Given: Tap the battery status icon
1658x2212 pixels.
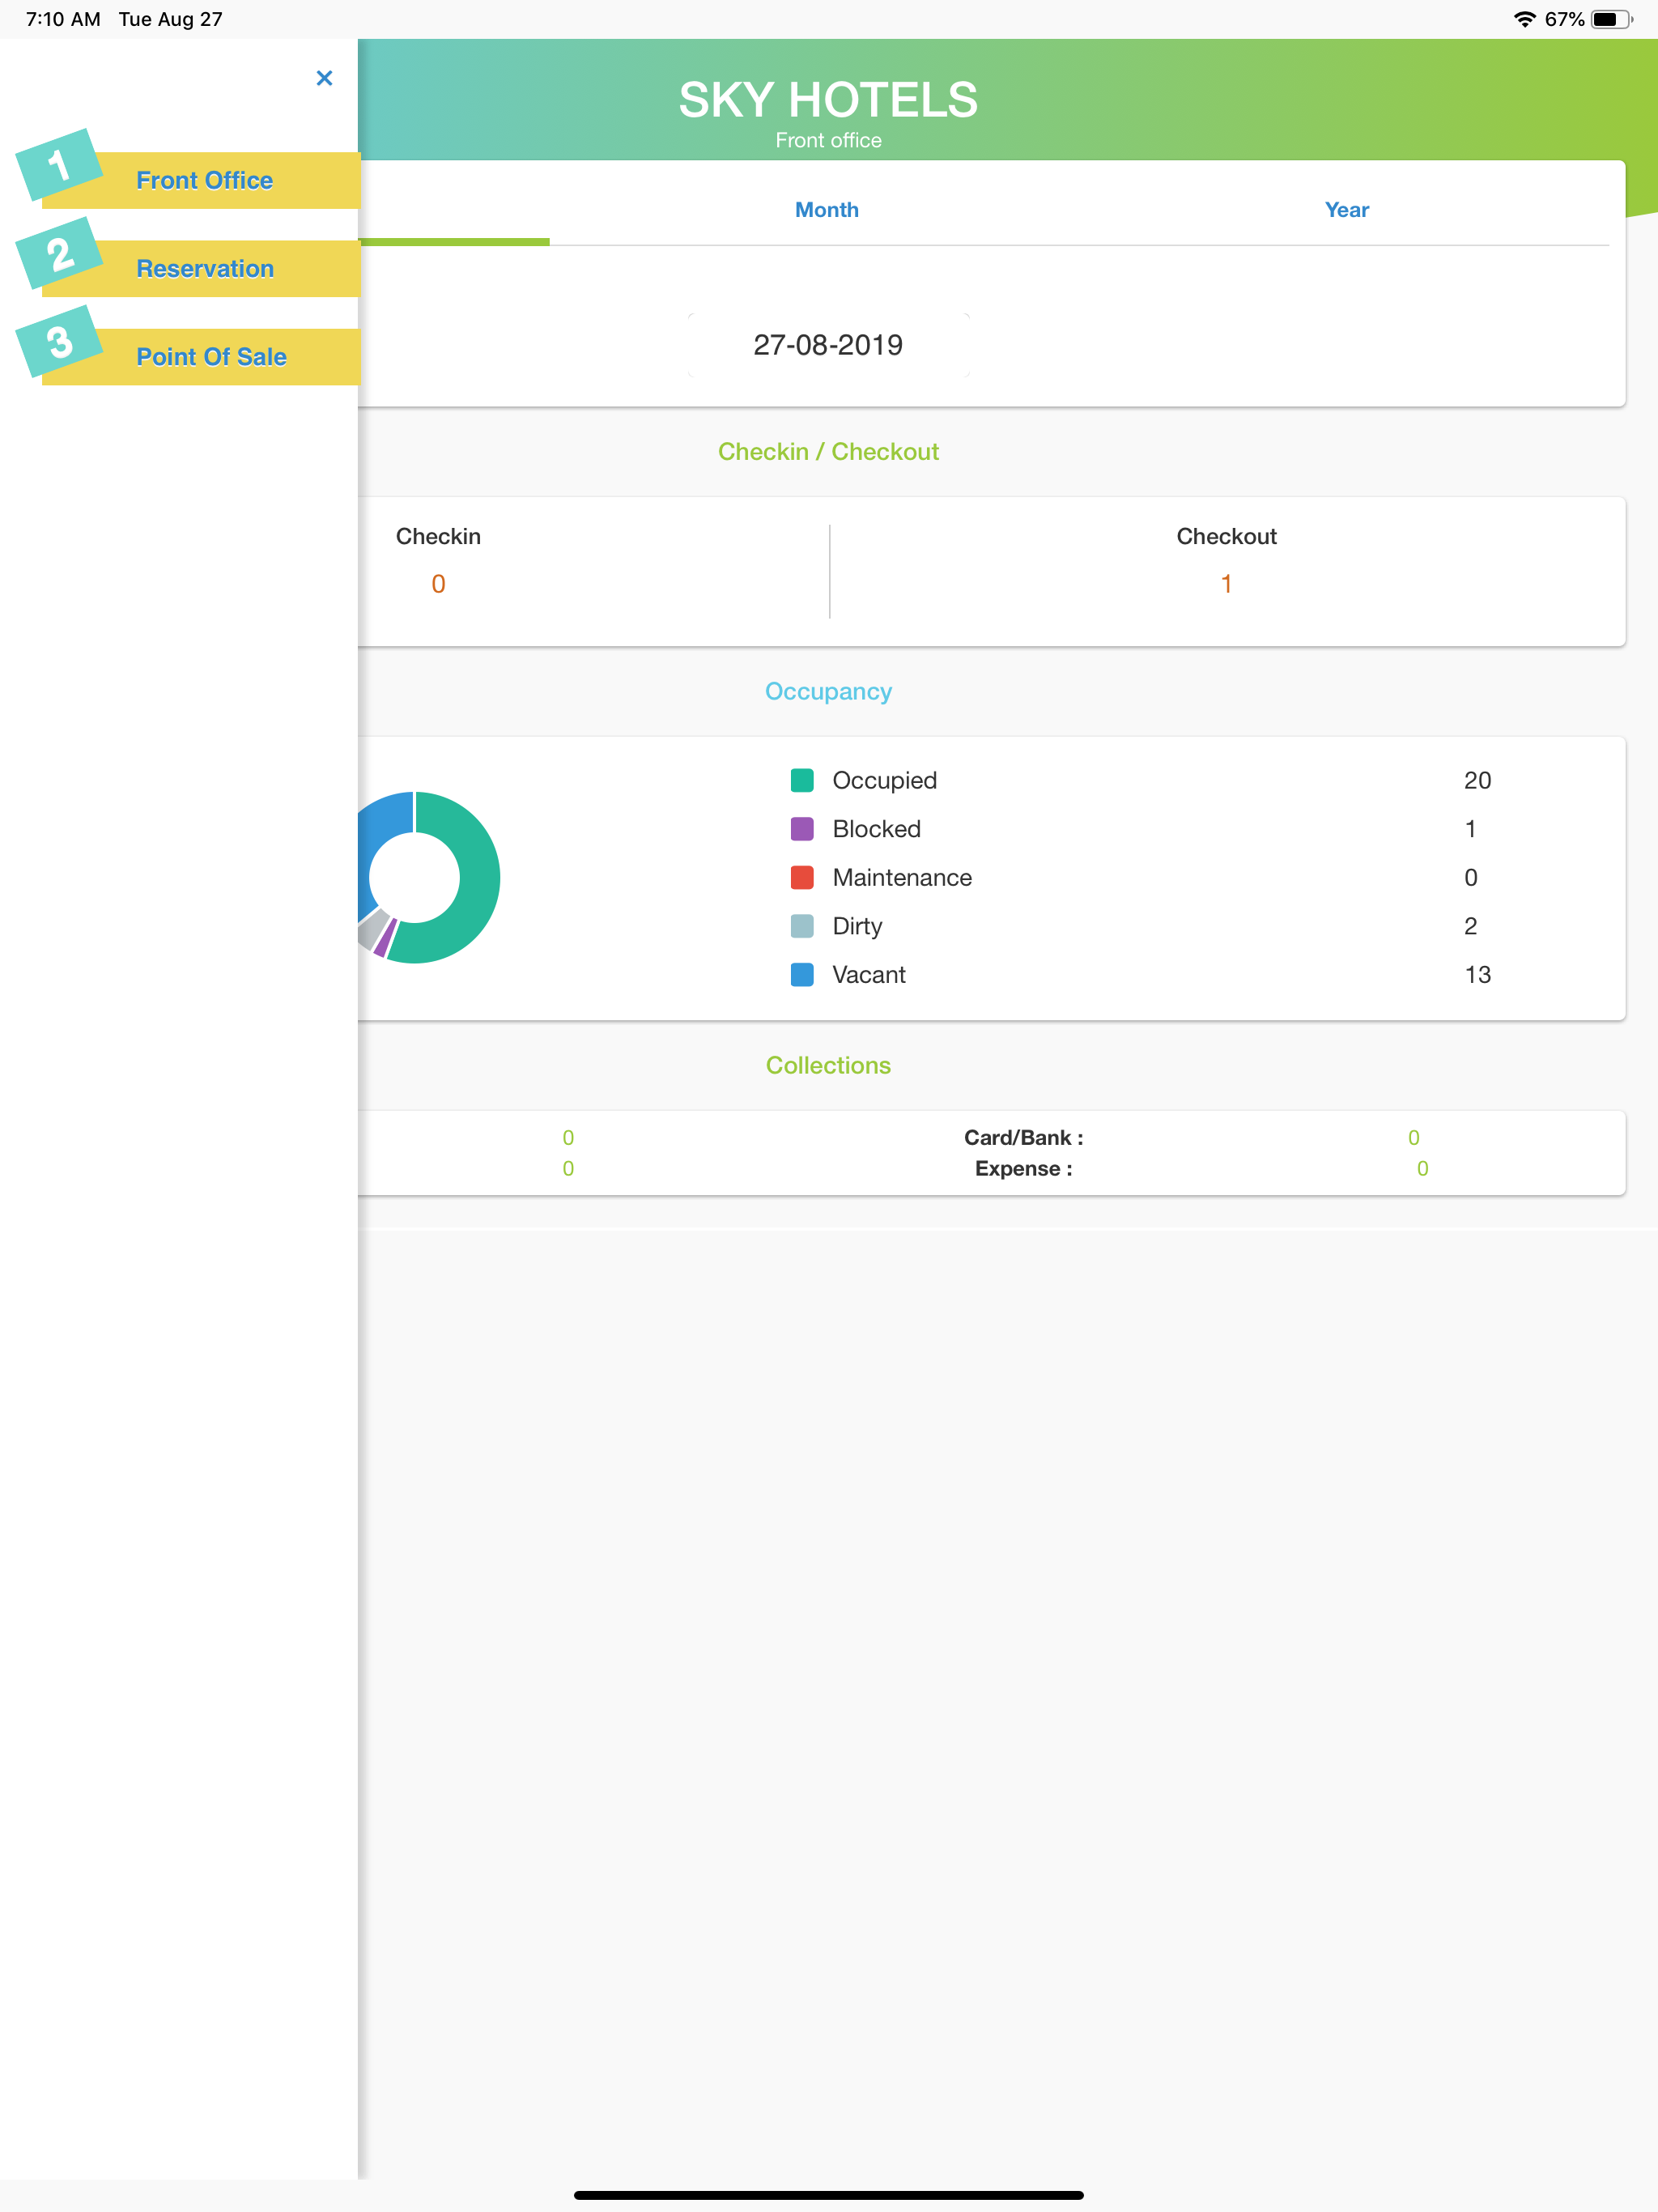Looking at the screenshot, I should coord(1611,19).
